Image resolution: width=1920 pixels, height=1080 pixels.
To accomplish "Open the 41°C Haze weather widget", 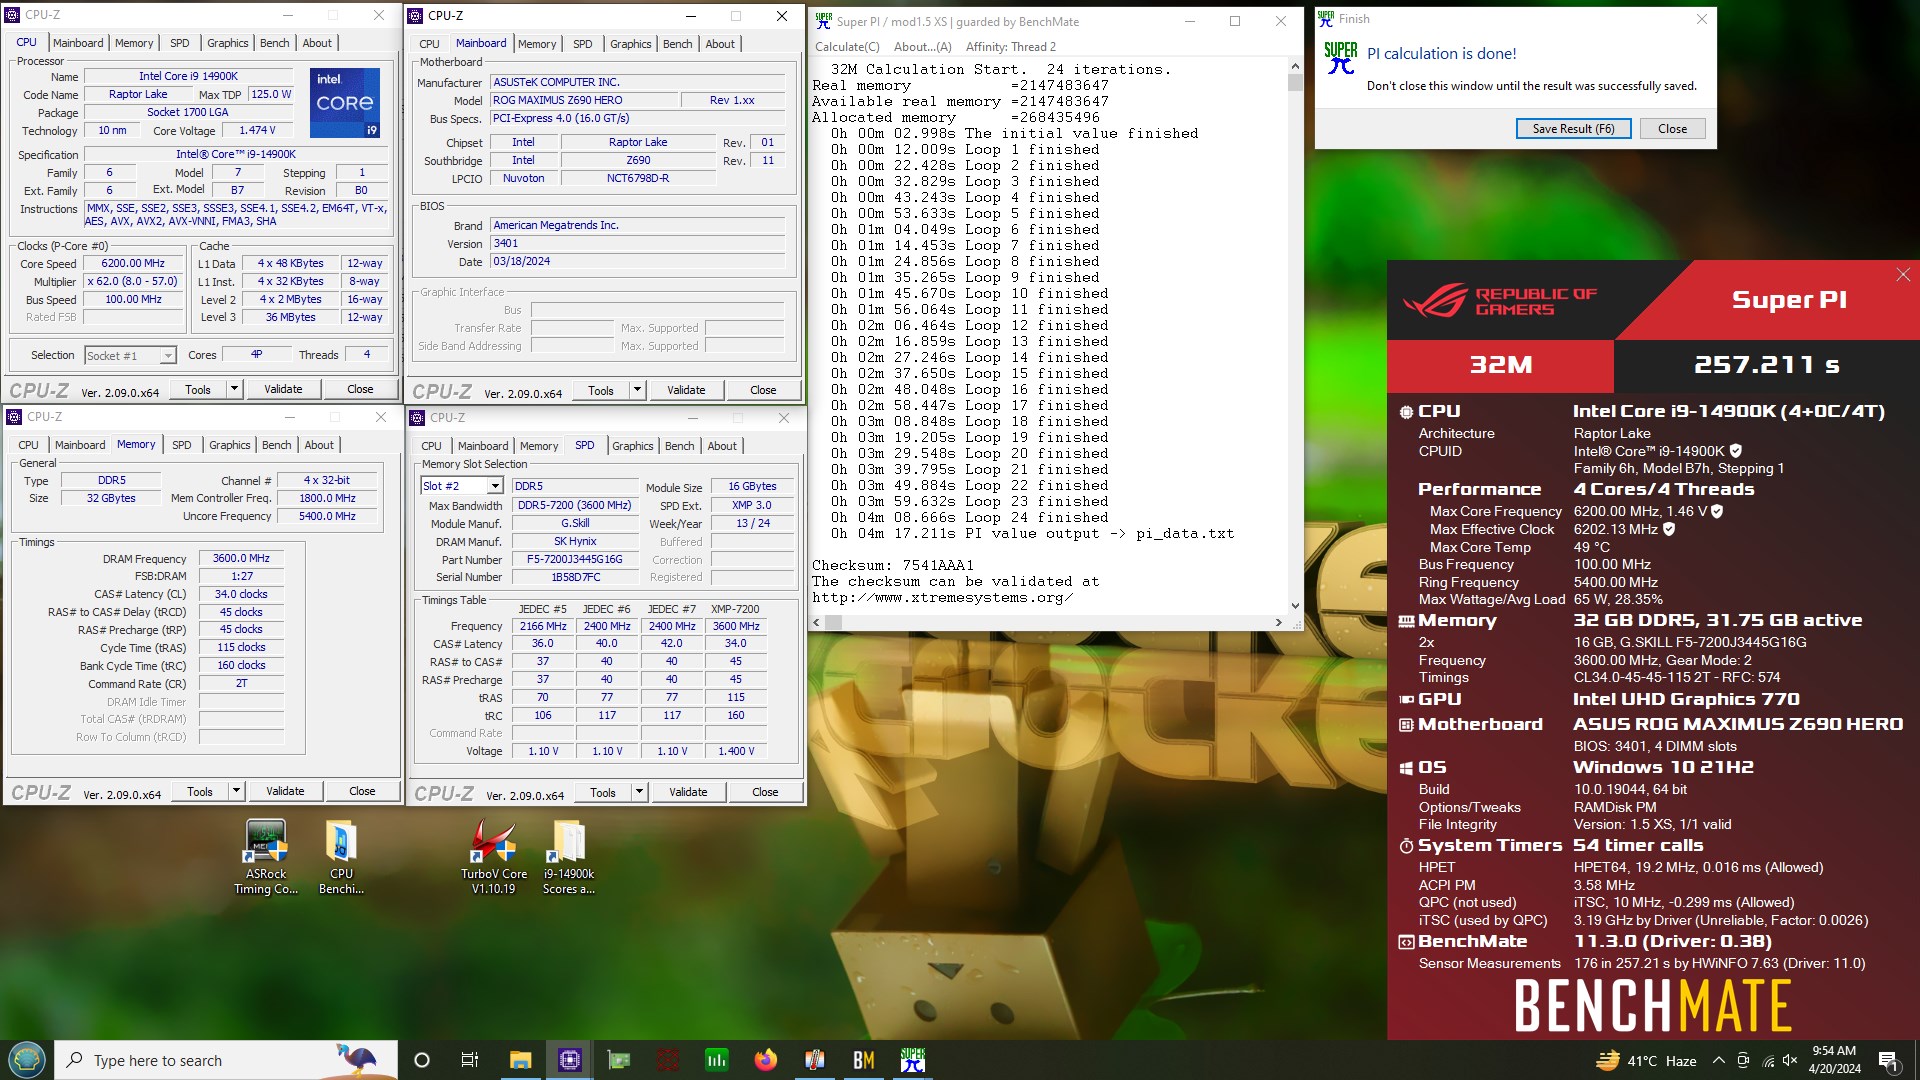I will (1647, 1061).
